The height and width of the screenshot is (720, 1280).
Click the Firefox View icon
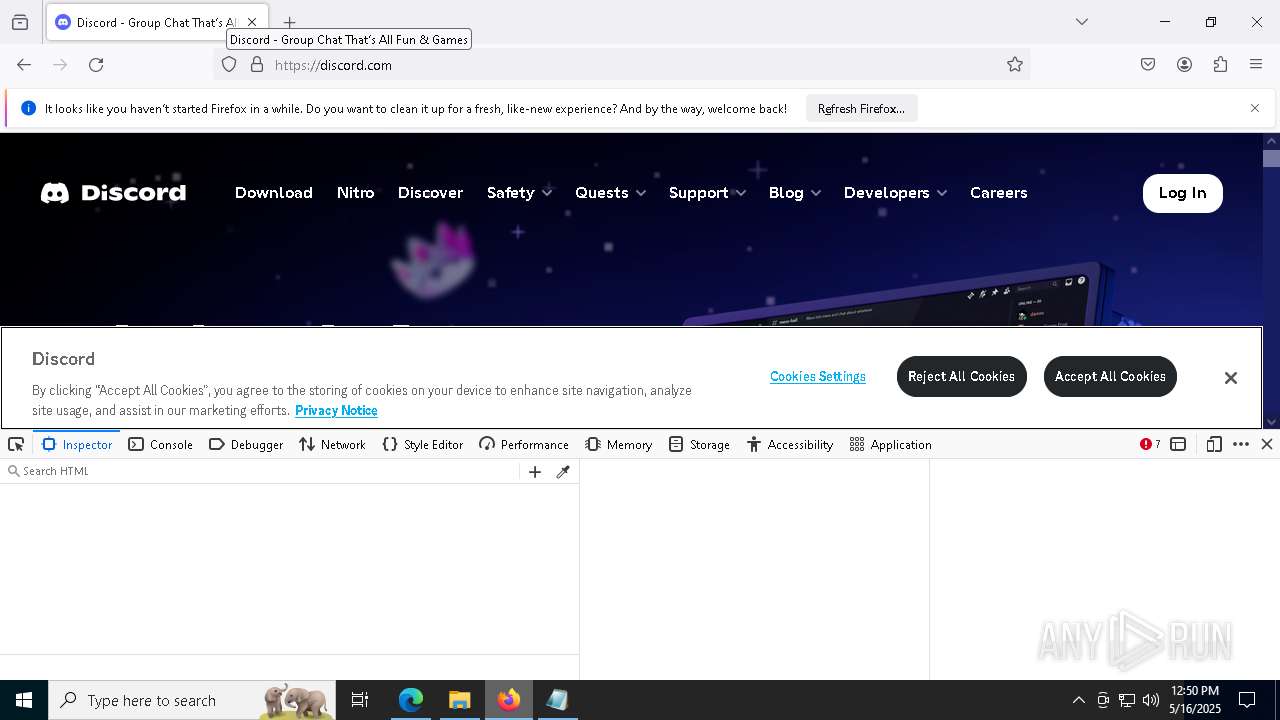click(20, 22)
